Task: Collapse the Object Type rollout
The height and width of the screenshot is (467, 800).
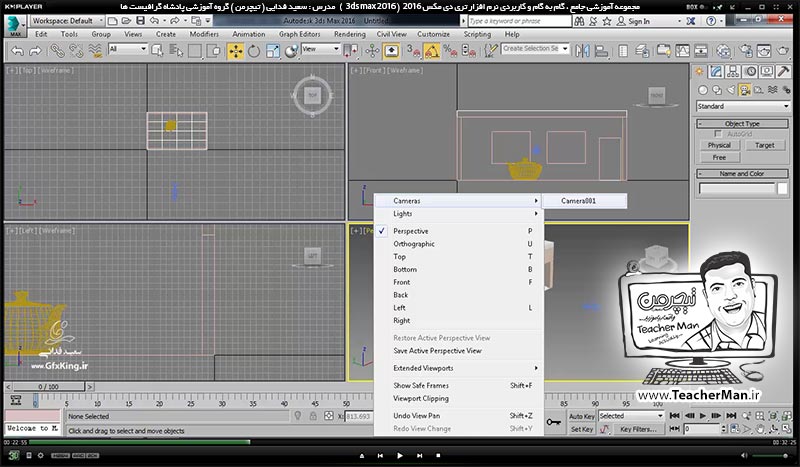Action: point(742,124)
